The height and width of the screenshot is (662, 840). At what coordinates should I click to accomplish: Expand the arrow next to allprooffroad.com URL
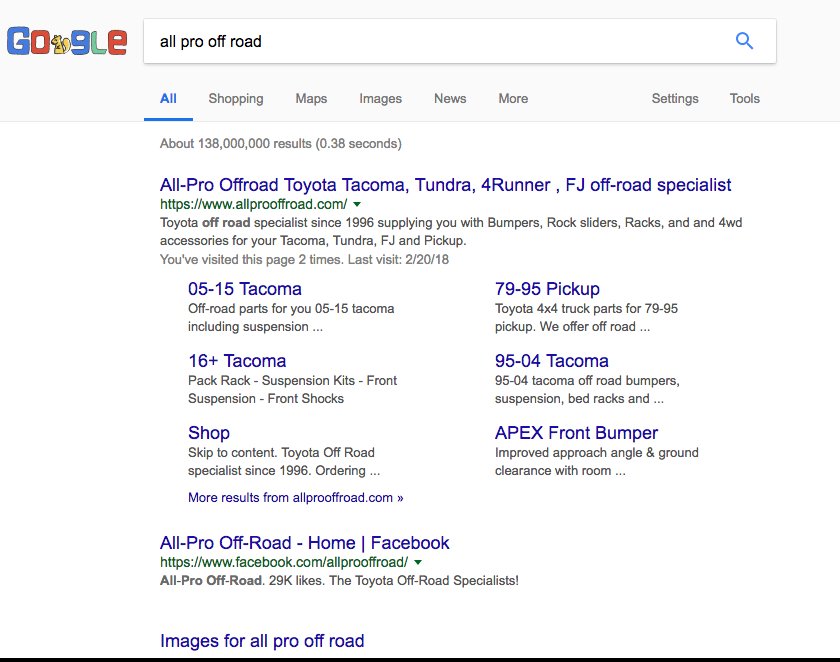pos(357,204)
